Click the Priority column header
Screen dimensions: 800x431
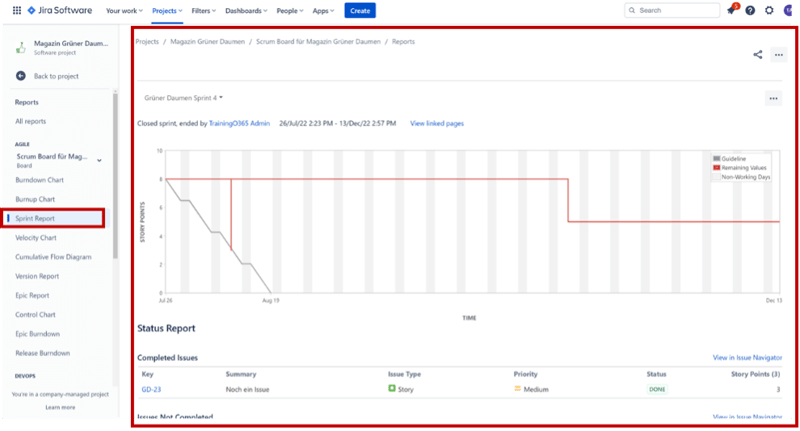526,374
